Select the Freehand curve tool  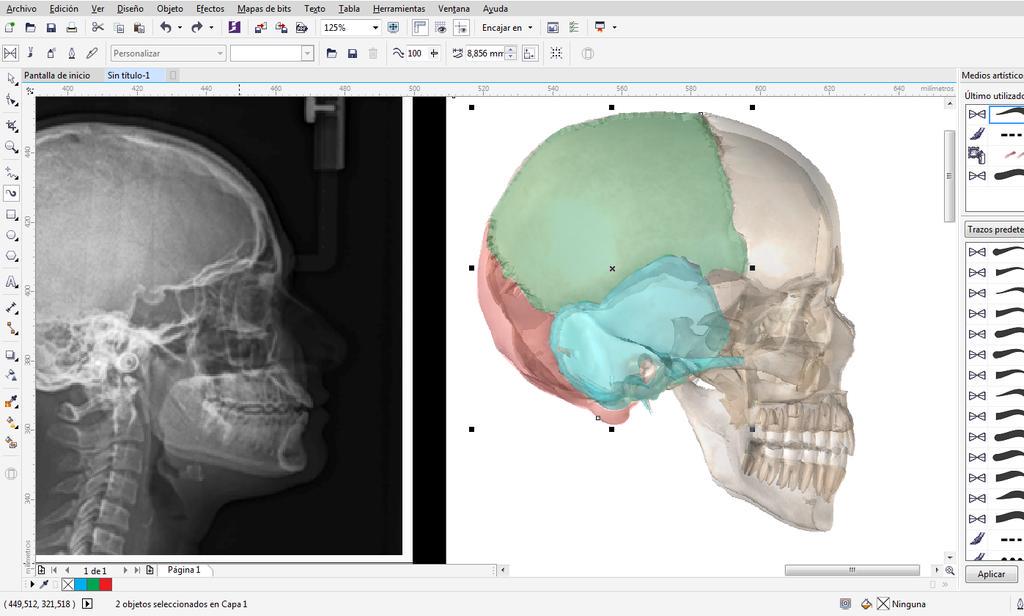(11, 172)
